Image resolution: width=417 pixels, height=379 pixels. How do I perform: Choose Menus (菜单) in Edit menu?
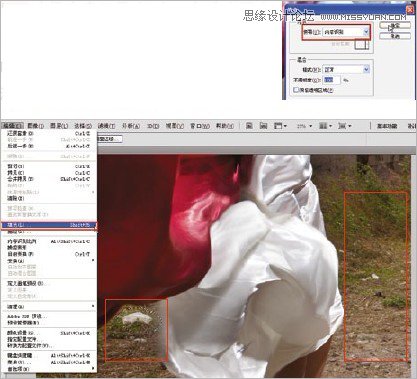[49, 362]
